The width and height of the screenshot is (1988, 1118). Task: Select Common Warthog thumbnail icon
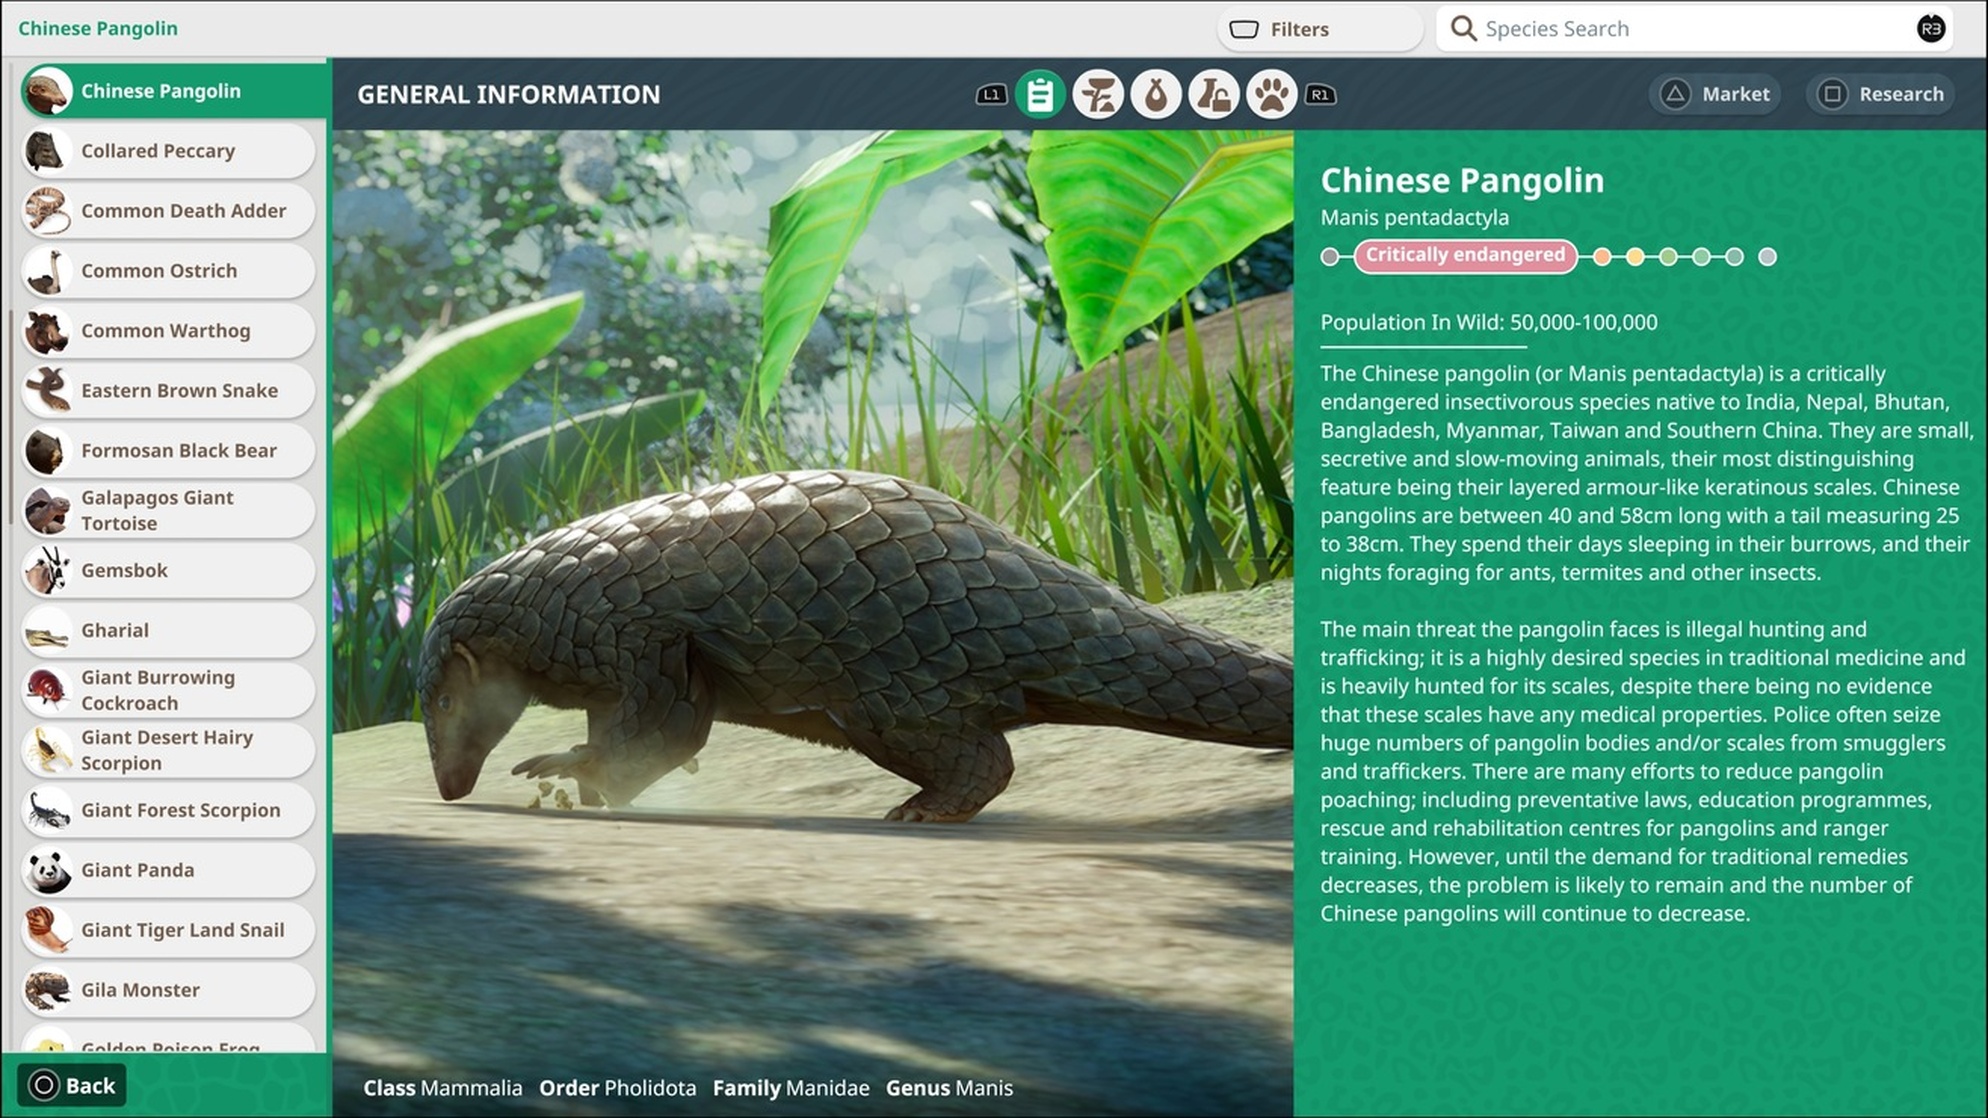point(47,331)
